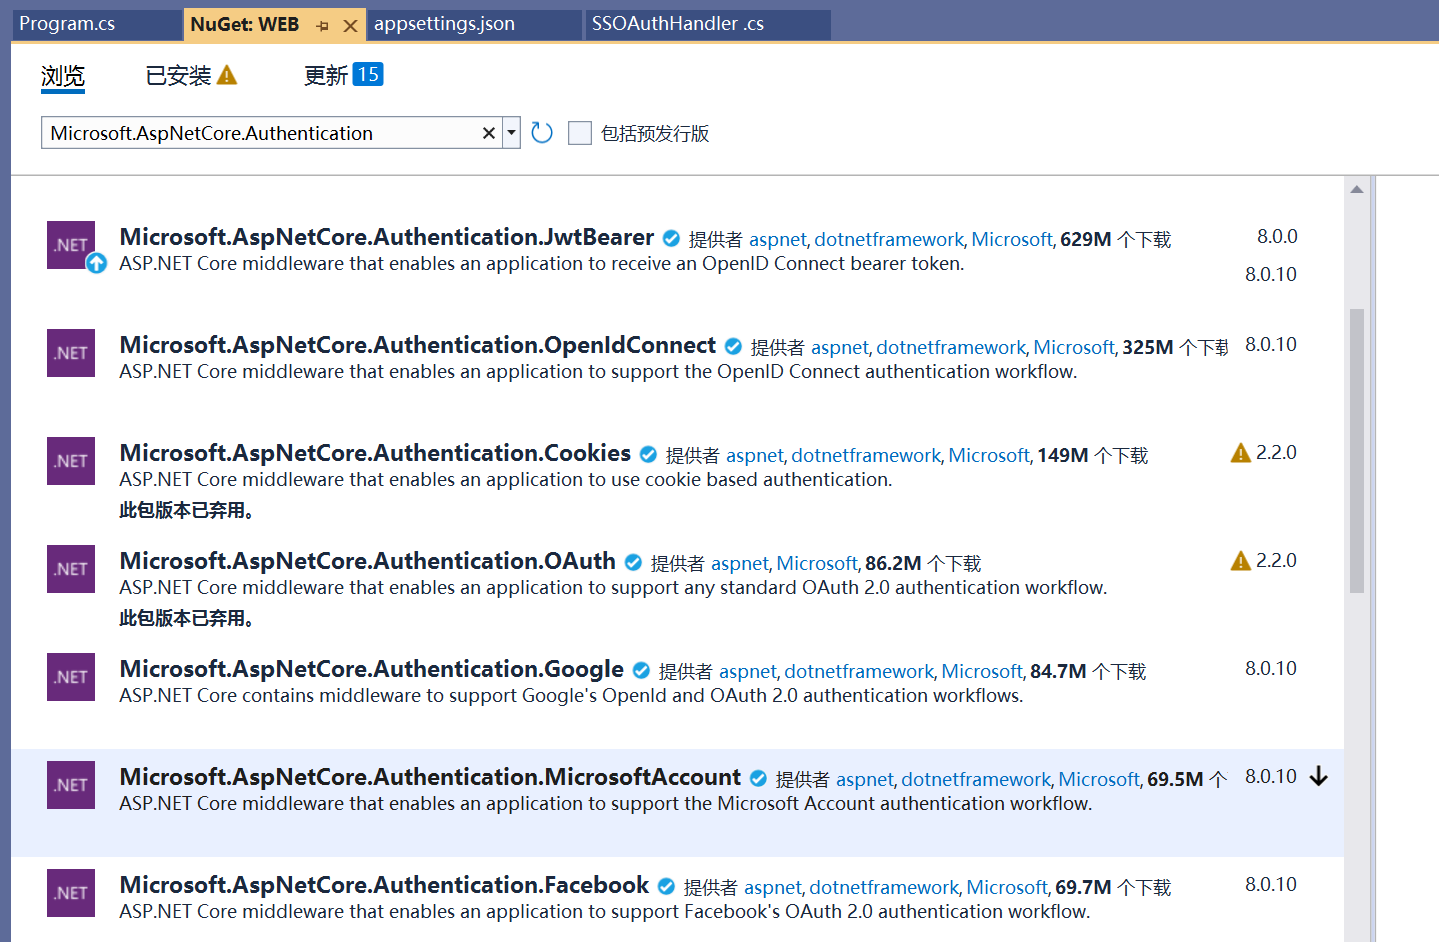Screen dimensions: 1439x942
Task: Click the verified badge next to Cookies
Action: 648,454
